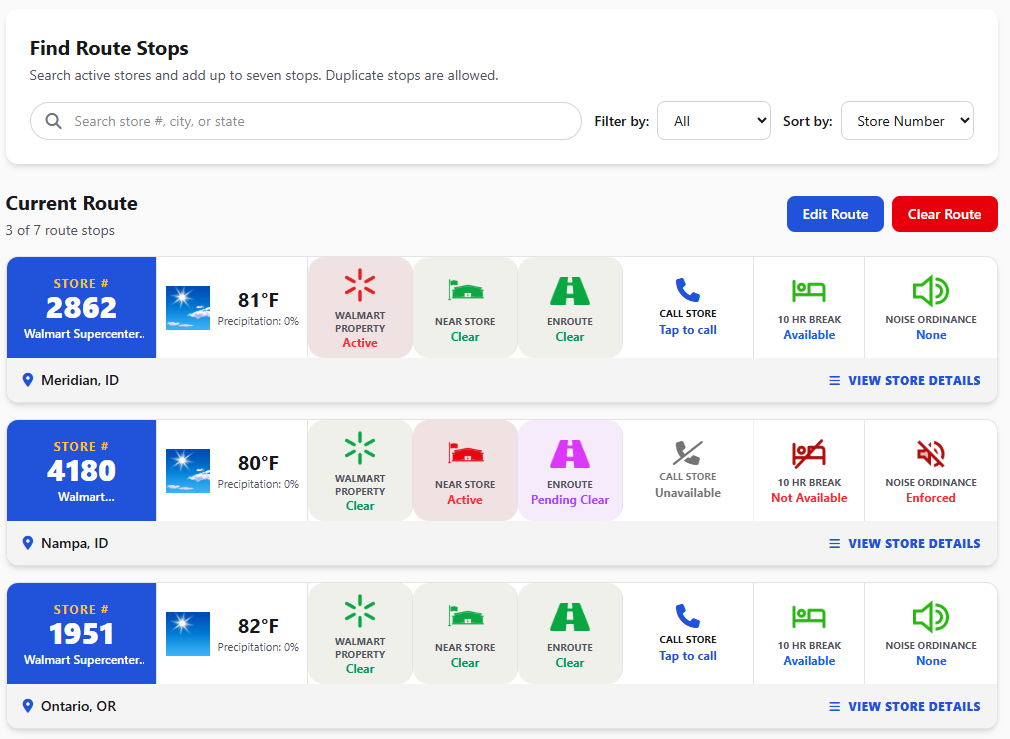Click the store search input field

coord(306,121)
